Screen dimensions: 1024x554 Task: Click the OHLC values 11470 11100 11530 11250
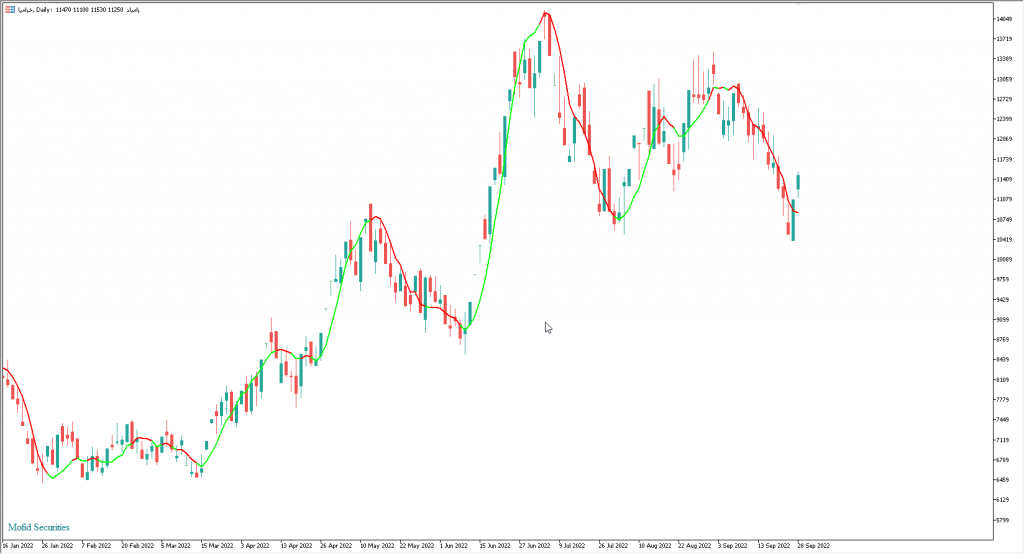coord(89,10)
